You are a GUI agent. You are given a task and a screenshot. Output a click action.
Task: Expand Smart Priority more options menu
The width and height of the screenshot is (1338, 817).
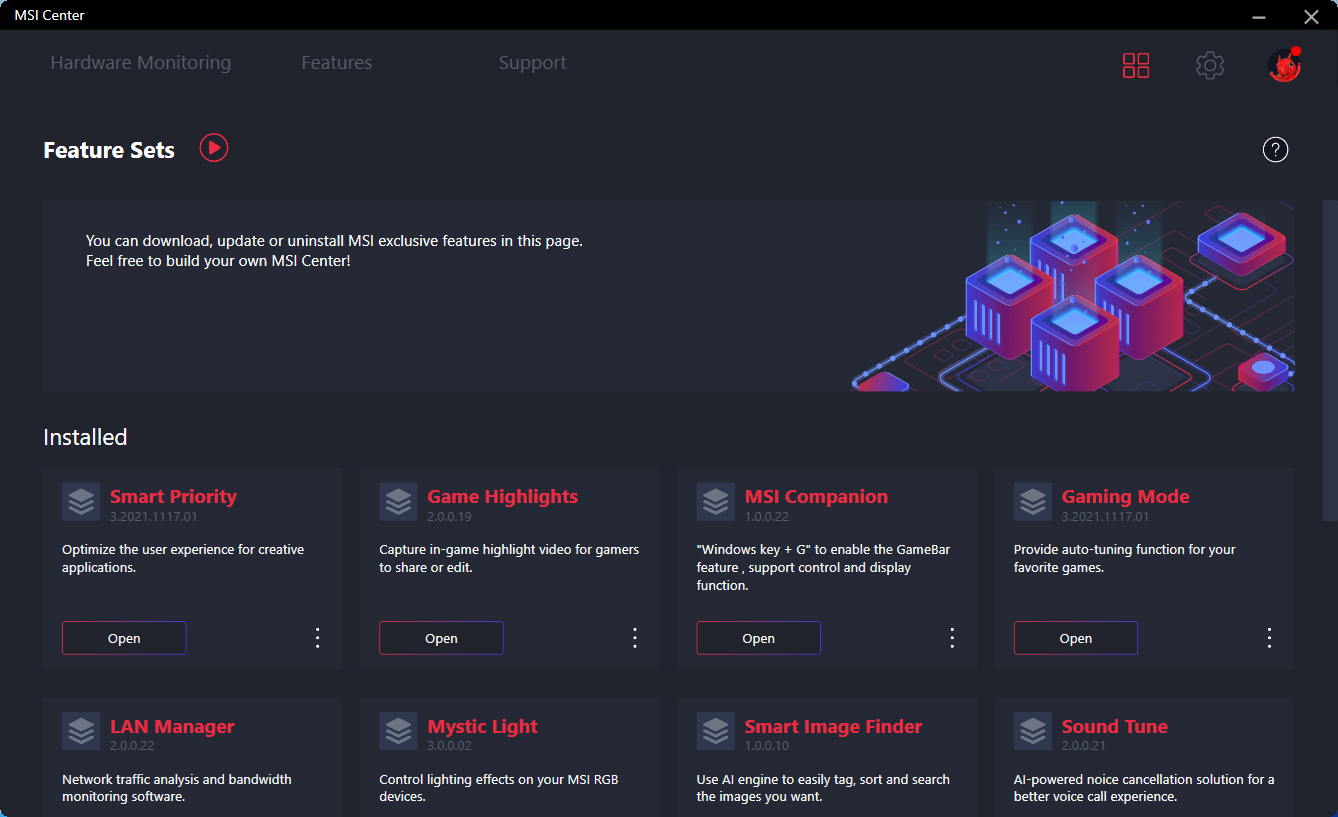point(318,638)
